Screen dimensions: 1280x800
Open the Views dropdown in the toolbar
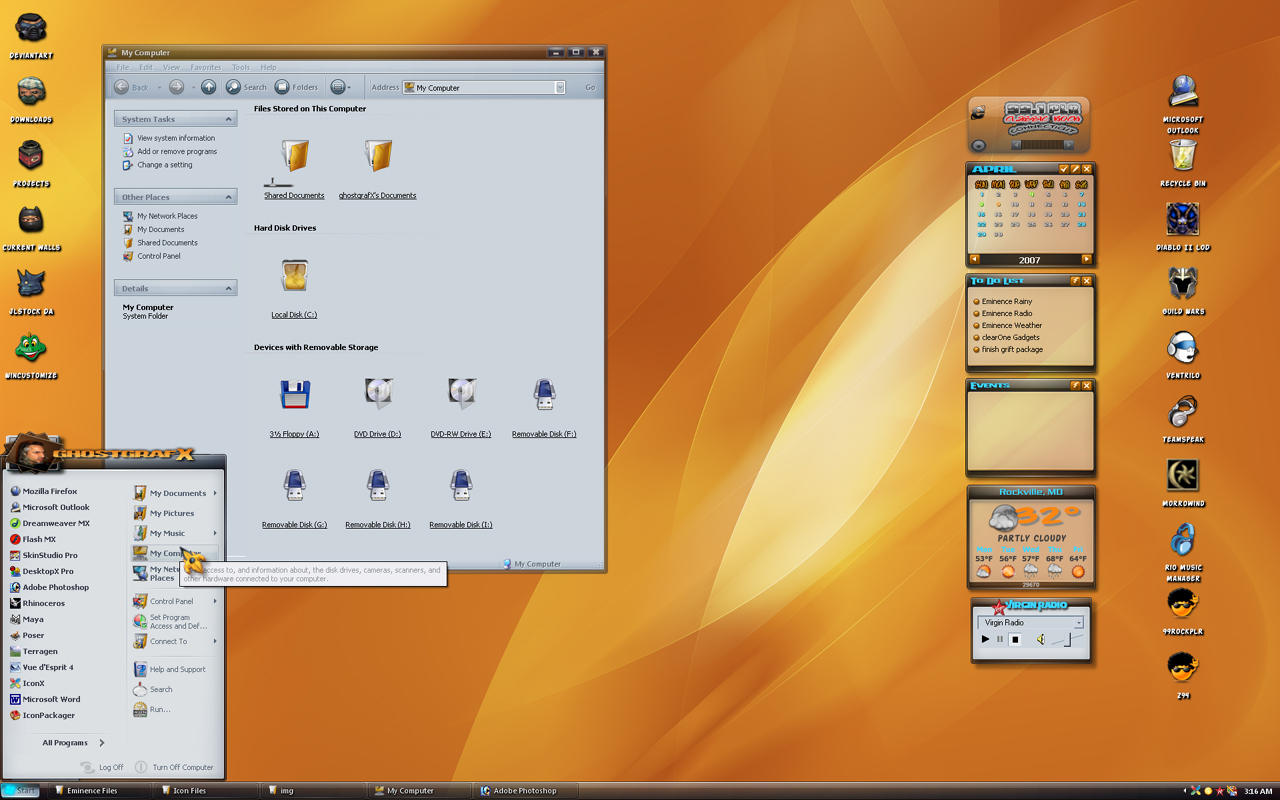(x=340, y=87)
